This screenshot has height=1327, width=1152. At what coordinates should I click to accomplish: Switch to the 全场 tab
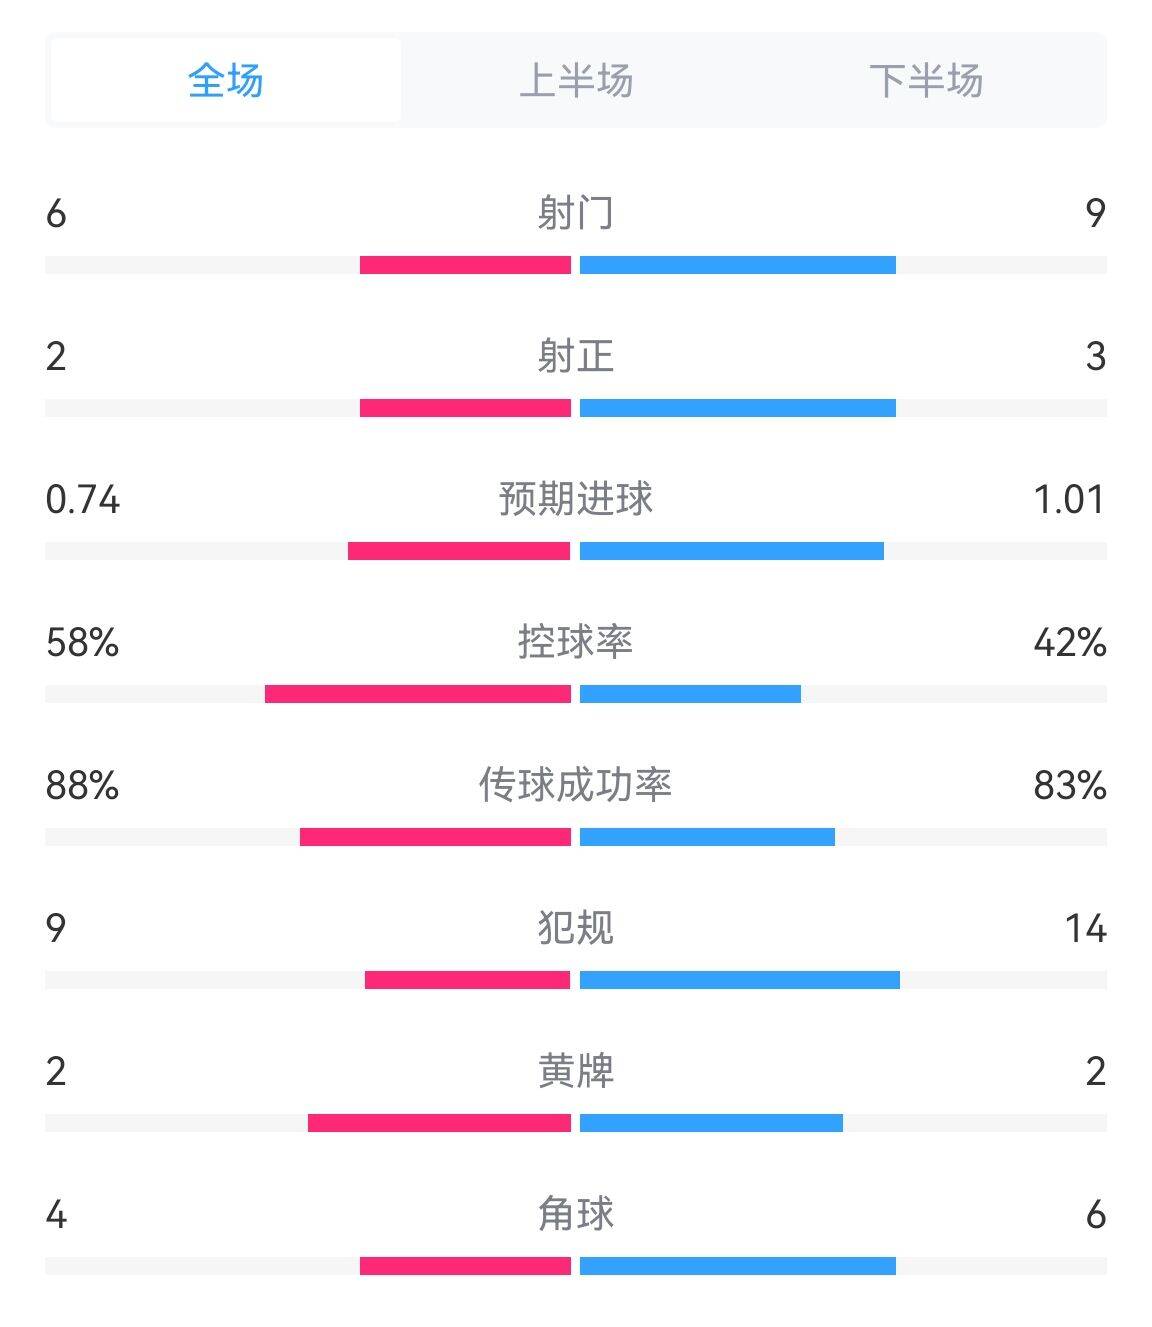tap(226, 81)
